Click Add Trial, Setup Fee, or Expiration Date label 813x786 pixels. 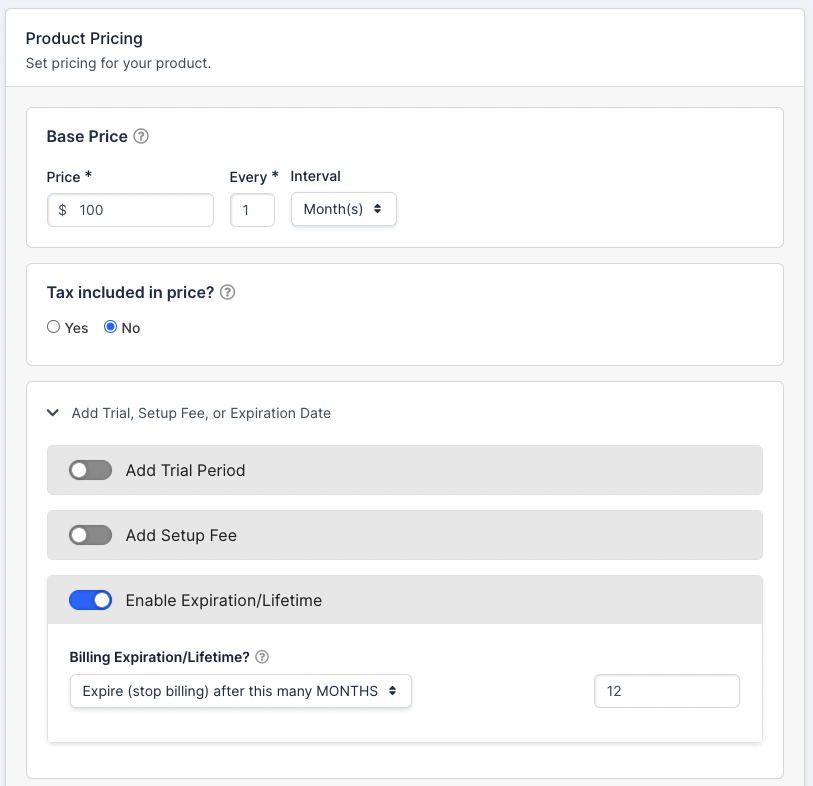click(x=201, y=412)
